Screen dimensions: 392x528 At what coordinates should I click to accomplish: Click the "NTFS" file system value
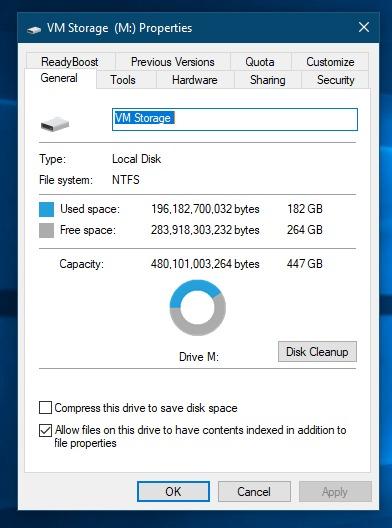click(x=126, y=180)
